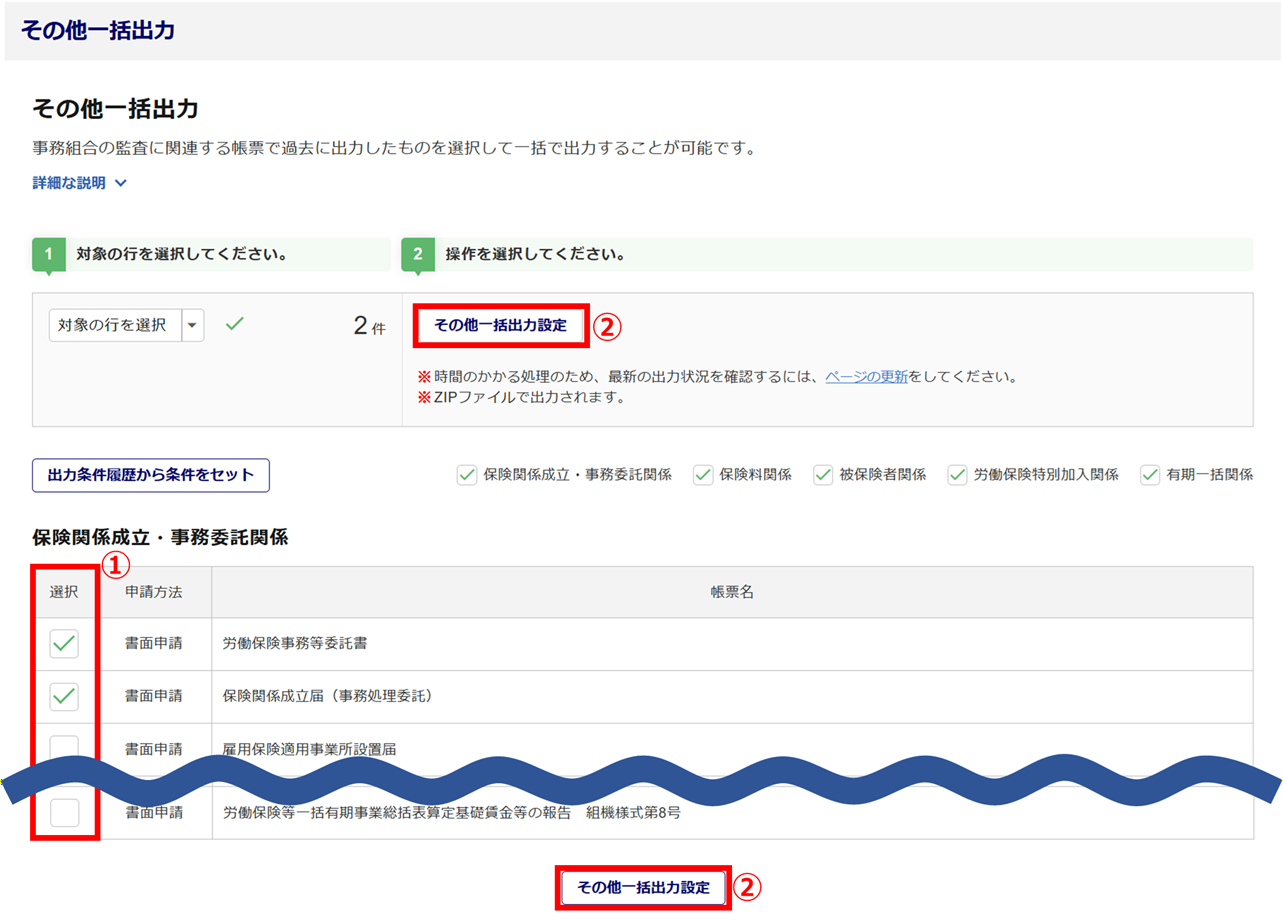Click the green step 2 number badge
Viewport: 1283px width, 924px height.
click(417, 255)
